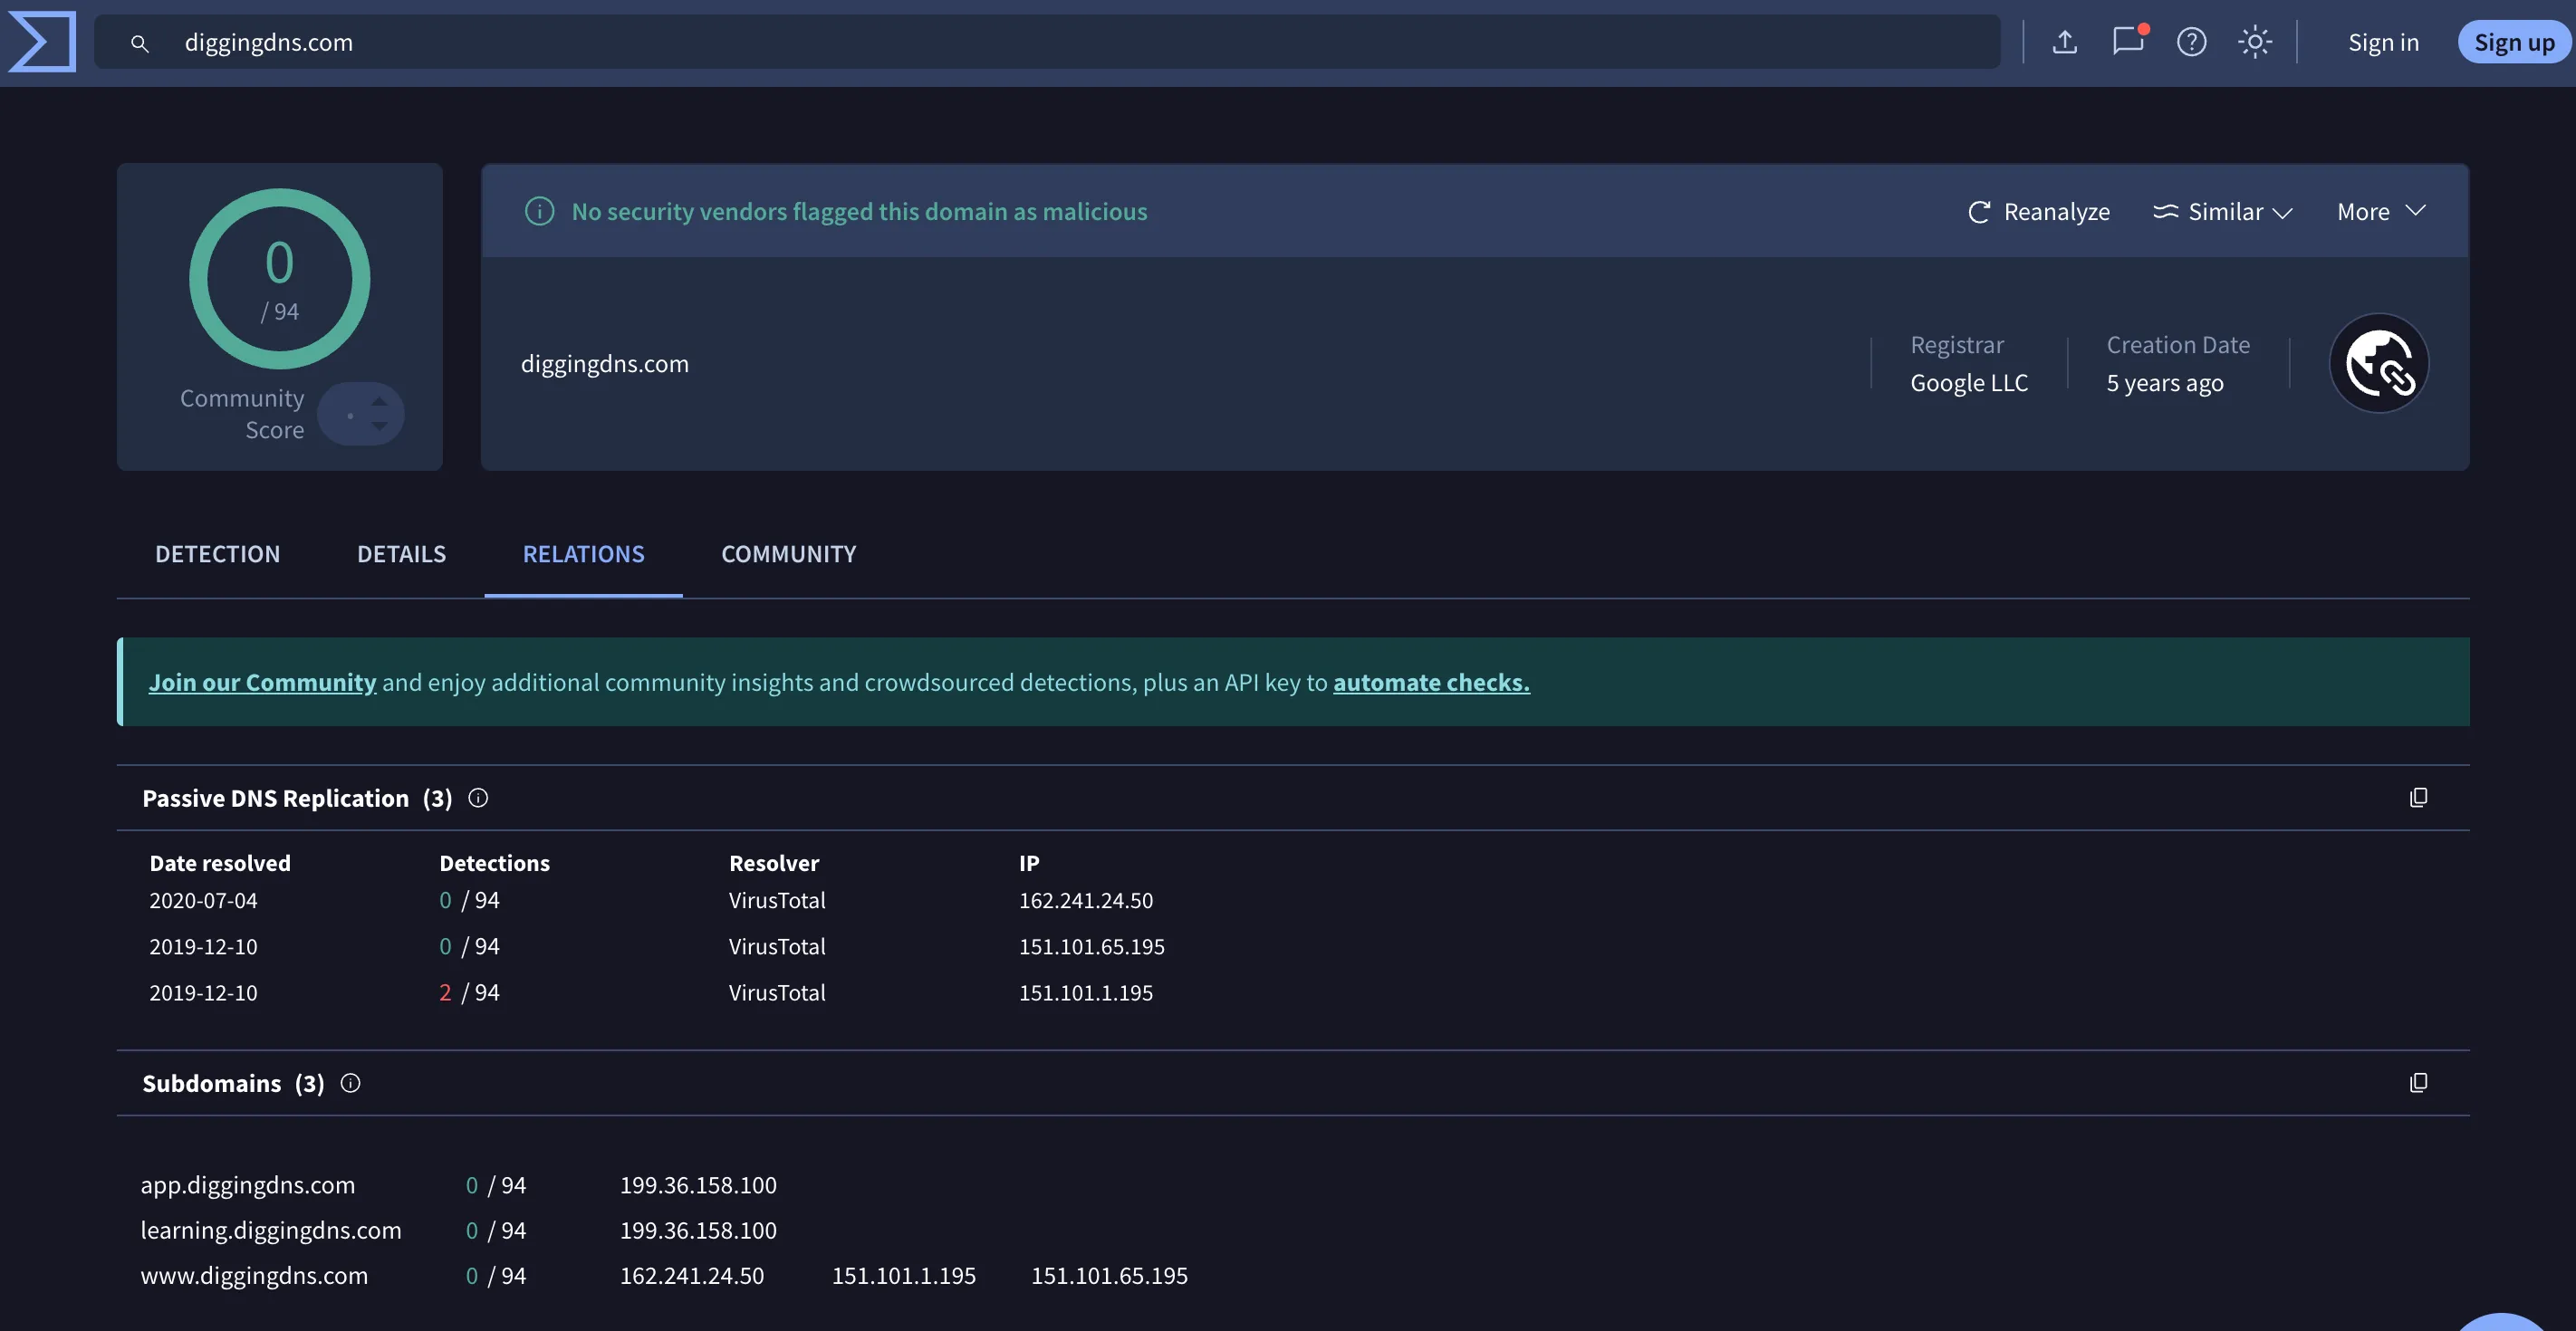2576x1331 pixels.
Task: Open the VT Graph globe icon
Action: 2379,362
